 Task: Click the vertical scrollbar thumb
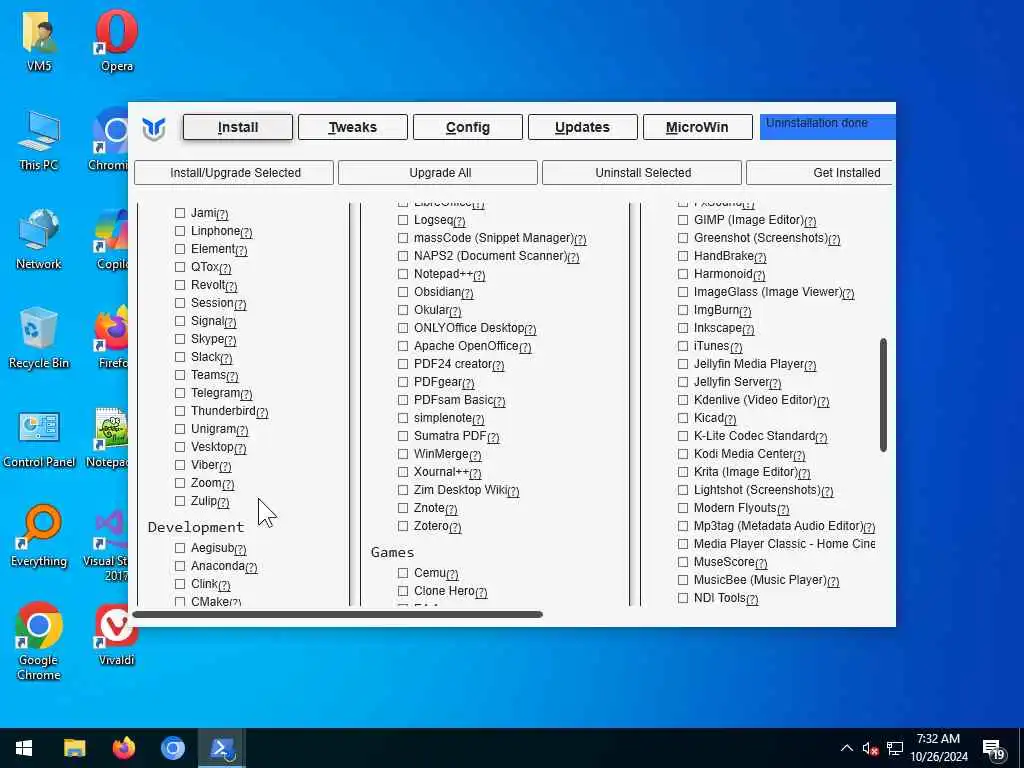coord(884,395)
